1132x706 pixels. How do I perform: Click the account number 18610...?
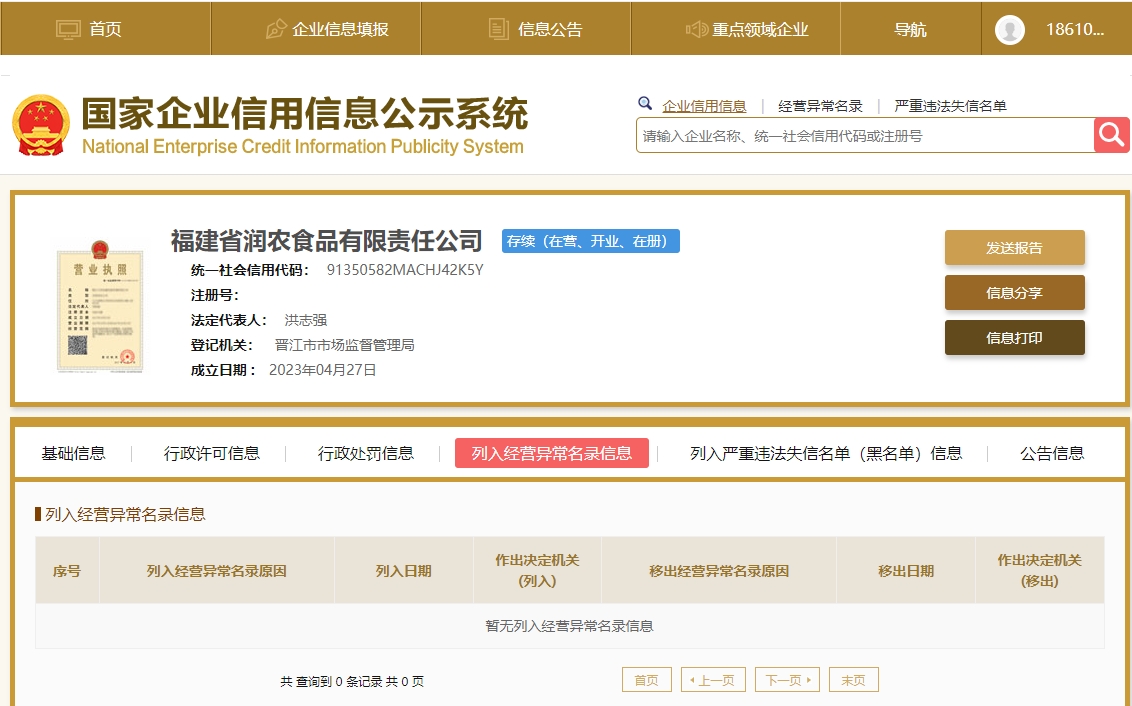[x=1075, y=30]
